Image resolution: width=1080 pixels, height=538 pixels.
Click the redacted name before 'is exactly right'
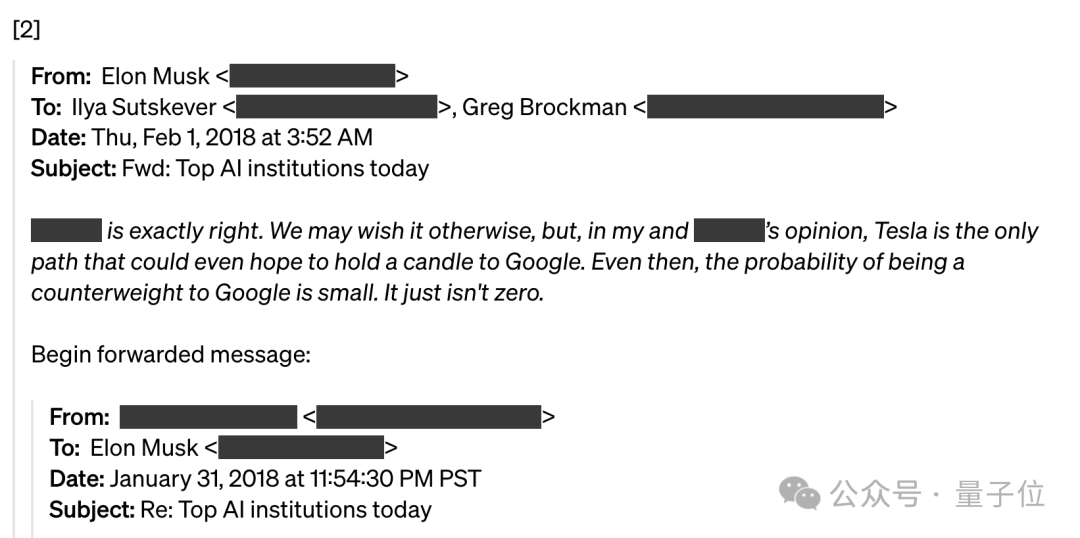[x=66, y=232]
